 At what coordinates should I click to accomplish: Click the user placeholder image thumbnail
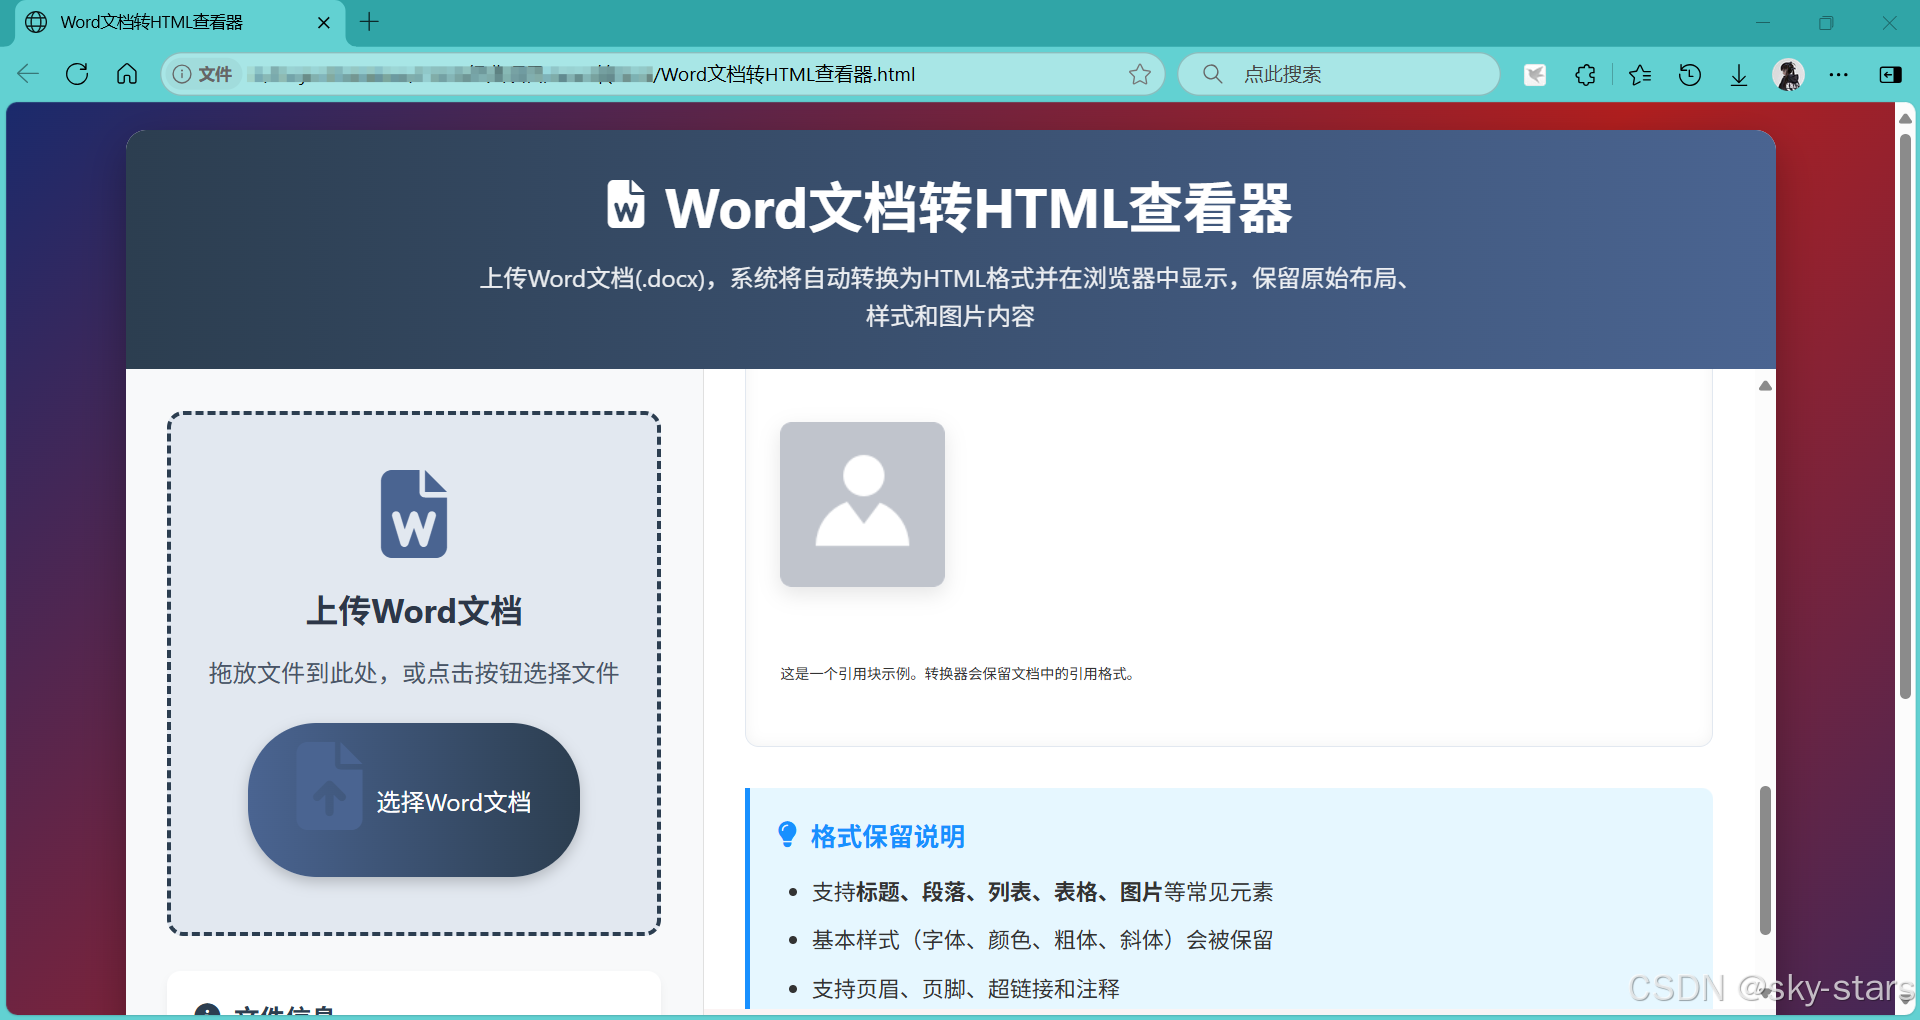point(862,504)
